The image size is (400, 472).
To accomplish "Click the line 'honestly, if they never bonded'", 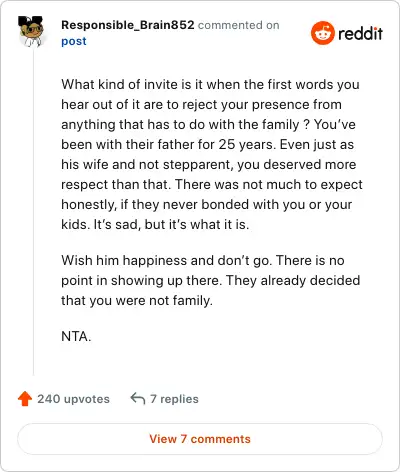I will pyautogui.click(x=207, y=204).
